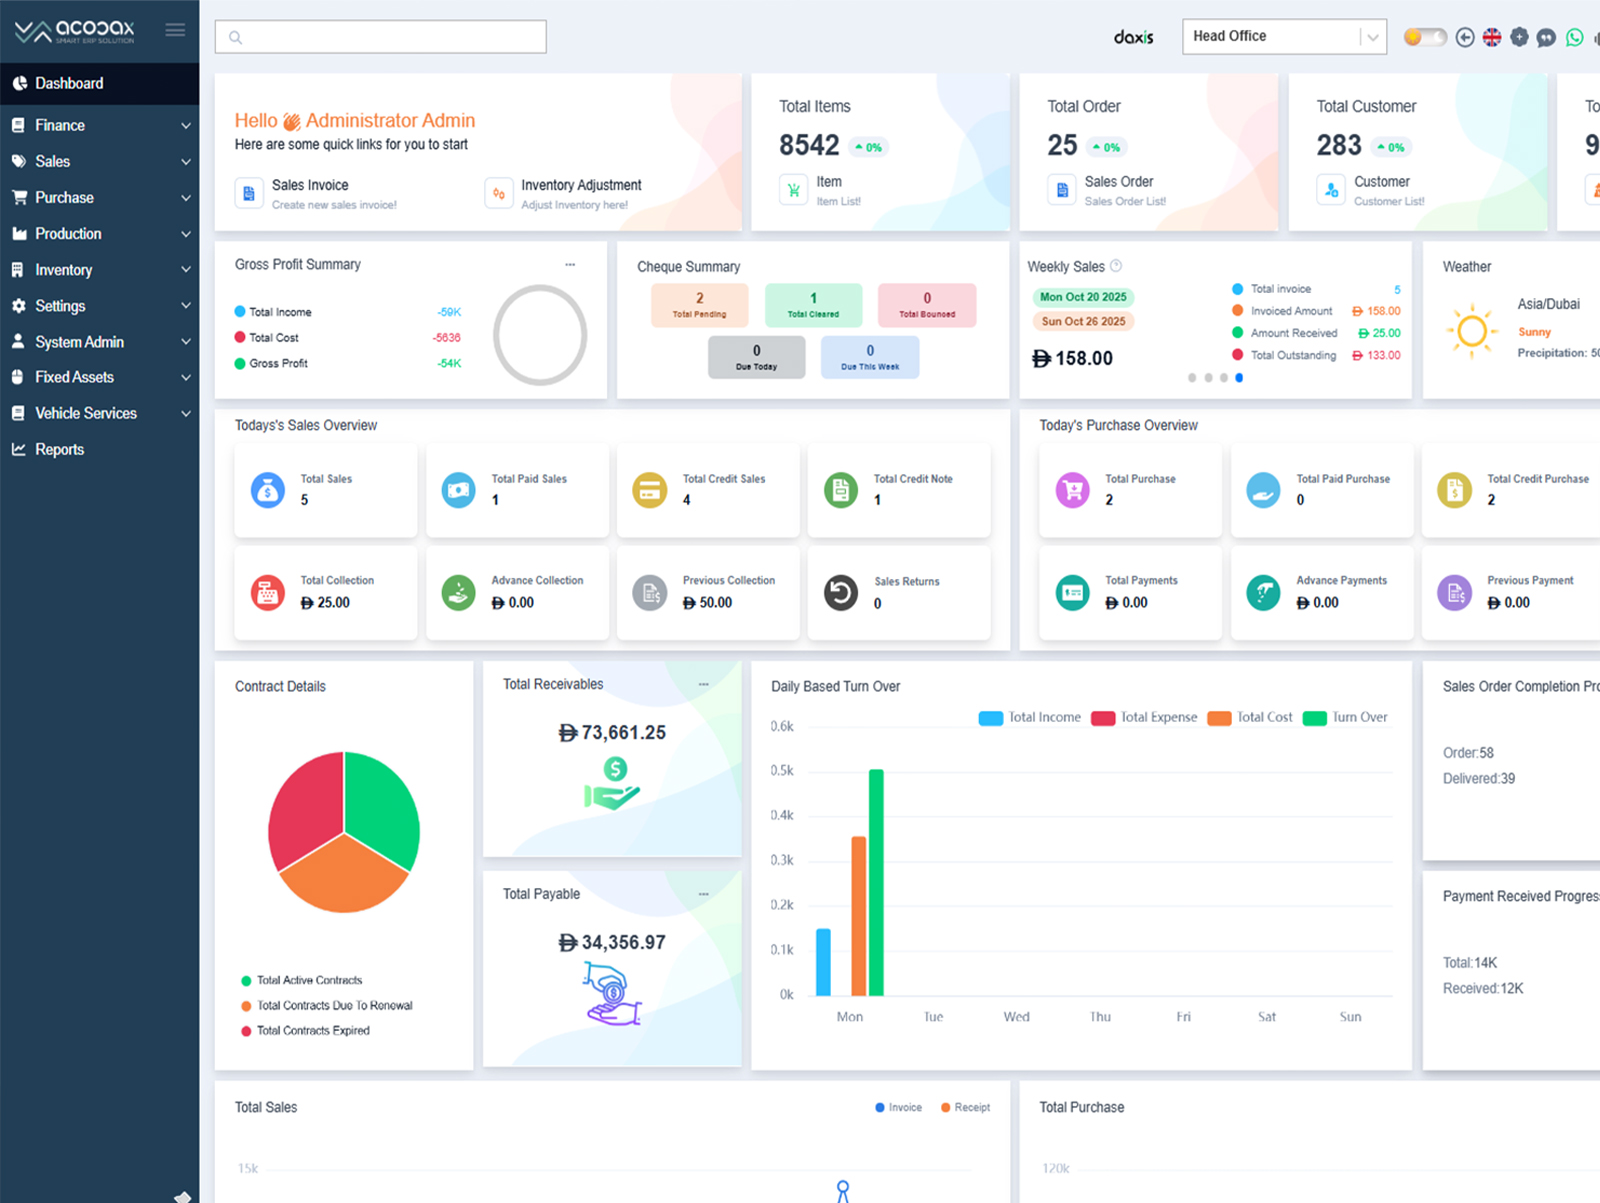Click the Sales Invoice quick link
The width and height of the screenshot is (1600, 1203).
310,186
